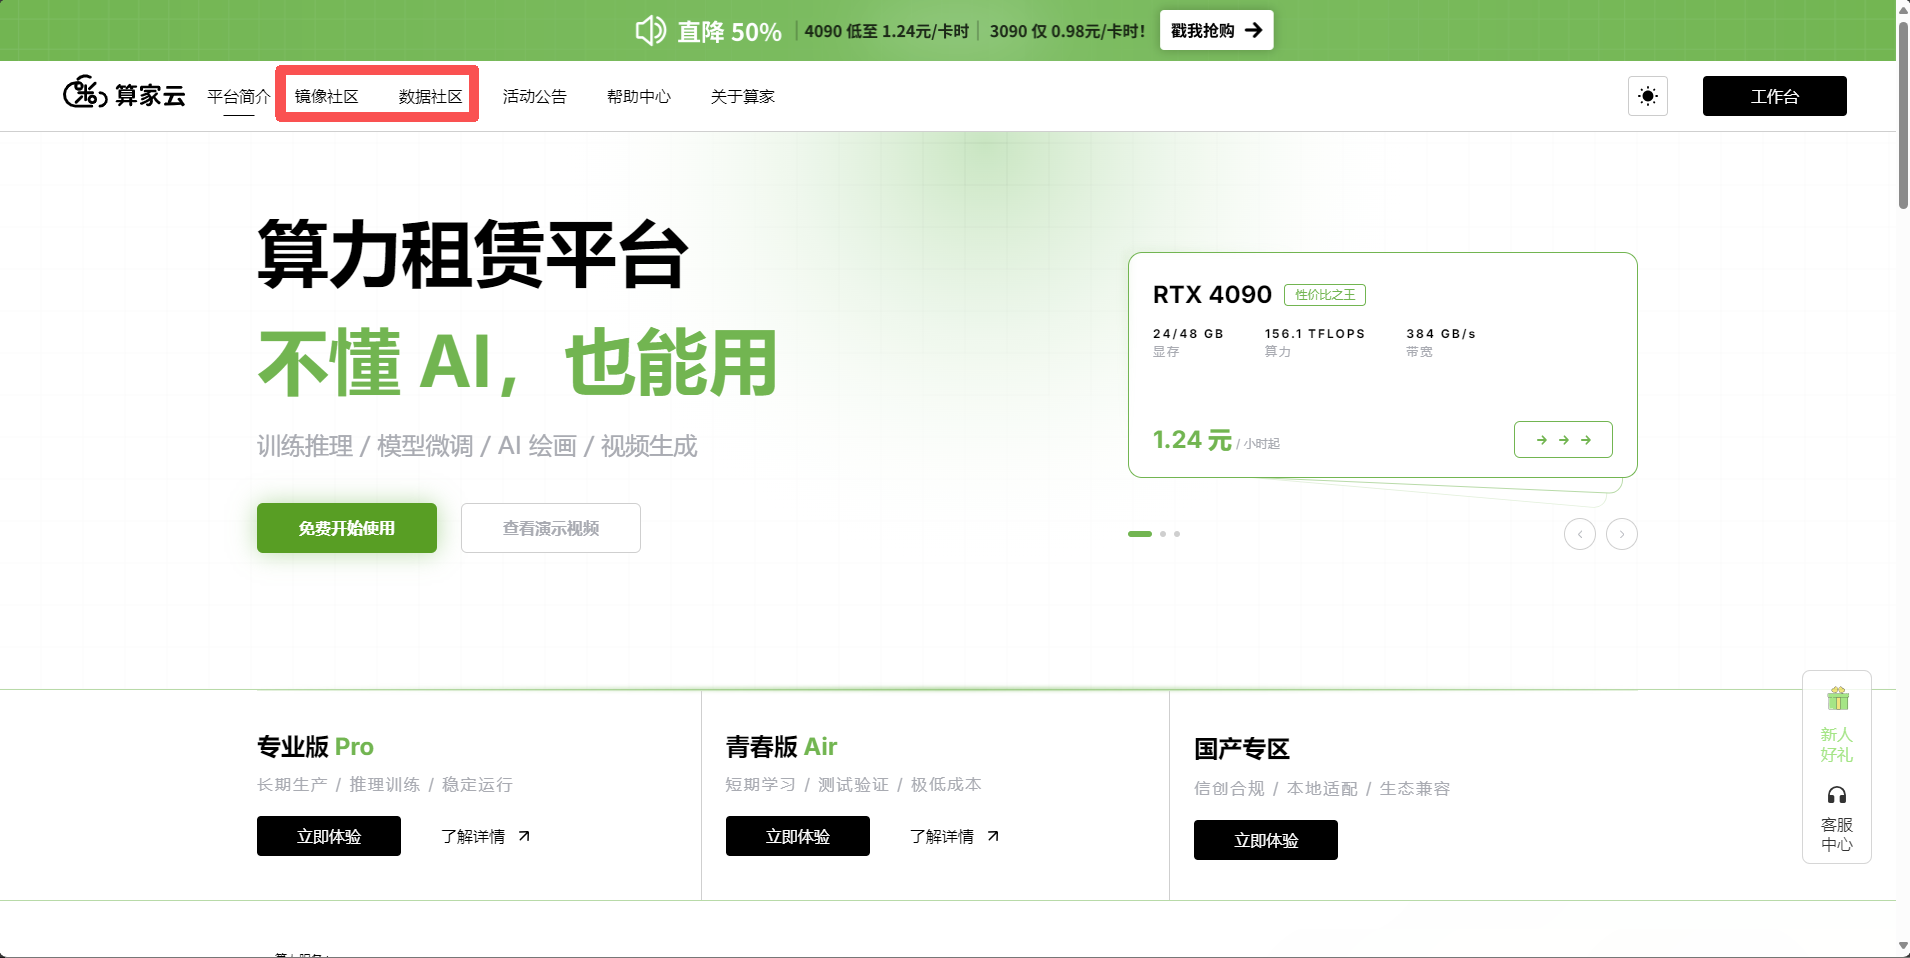1910x958 pixels.
Task: Click the 戳我抢购 banner button
Action: pos(1216,30)
